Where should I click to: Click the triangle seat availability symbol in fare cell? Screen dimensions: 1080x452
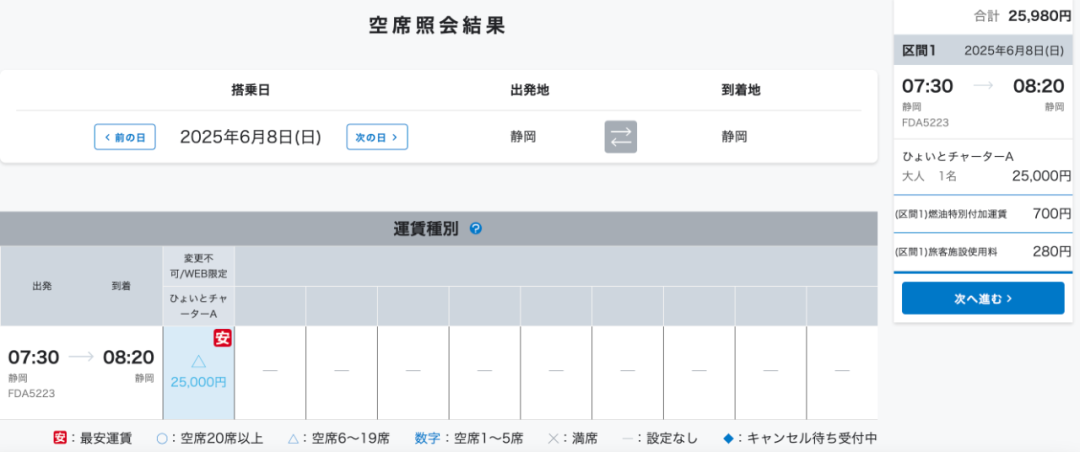(x=198, y=361)
